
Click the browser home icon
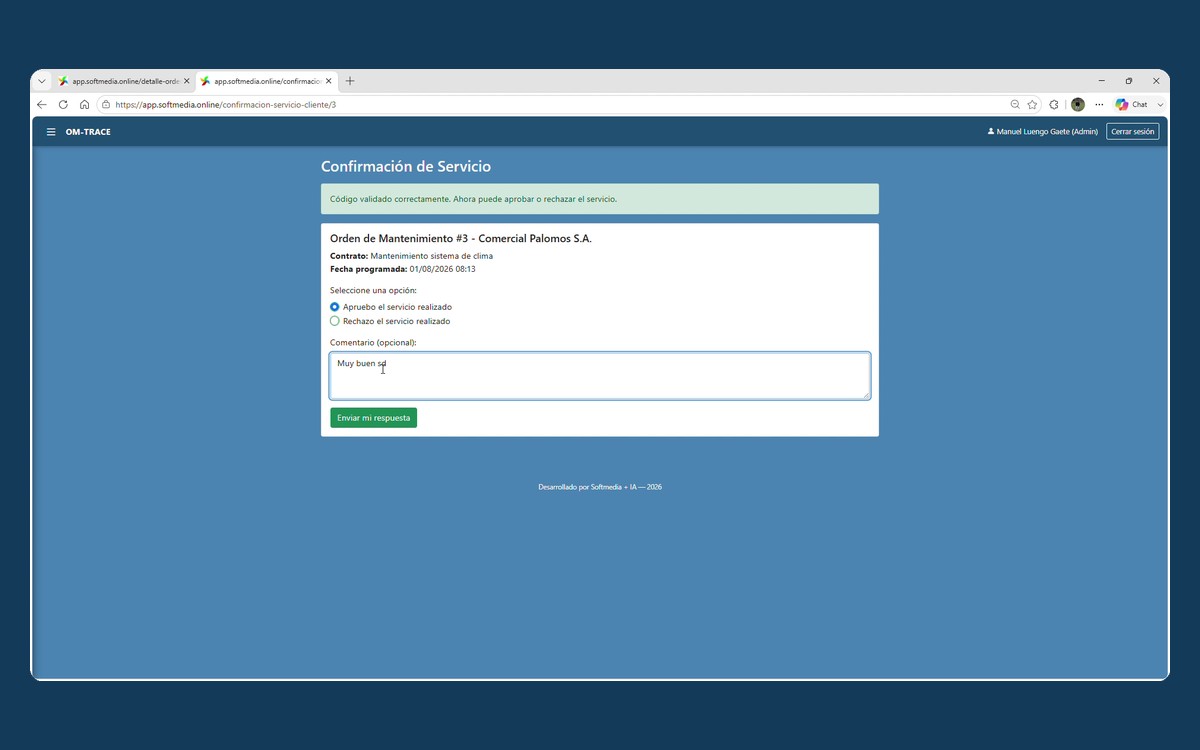point(85,104)
